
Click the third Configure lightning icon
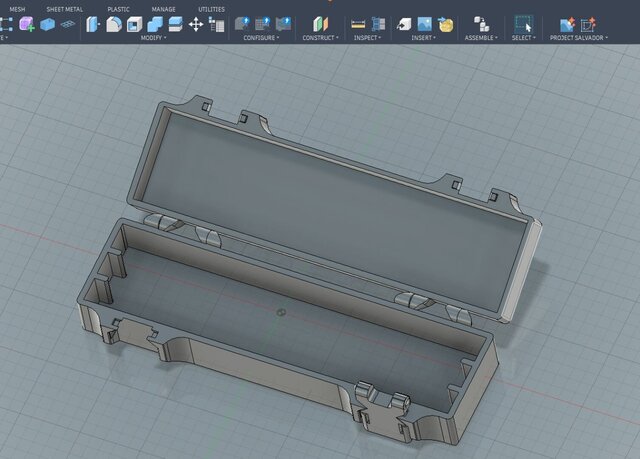tap(283, 24)
